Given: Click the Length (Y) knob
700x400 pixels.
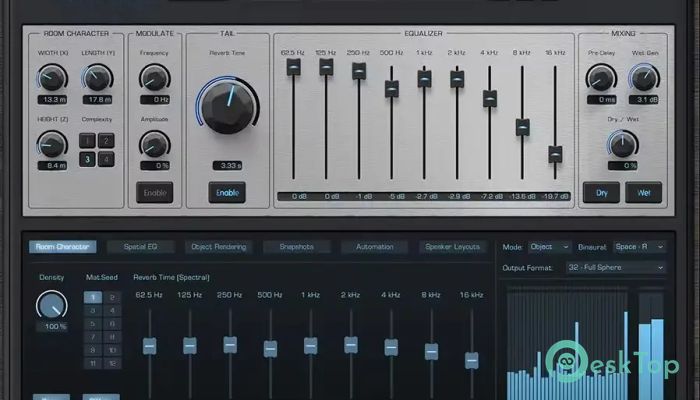Looking at the screenshot, I should [x=97, y=77].
